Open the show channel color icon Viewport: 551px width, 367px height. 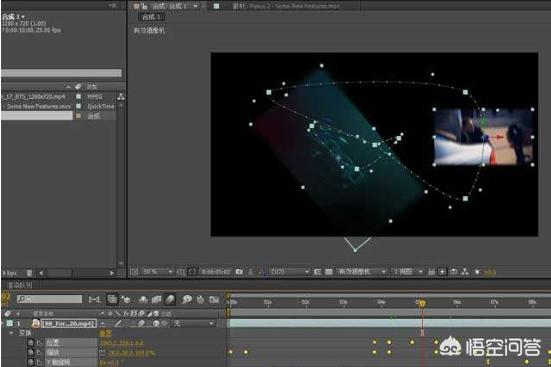[261, 272]
